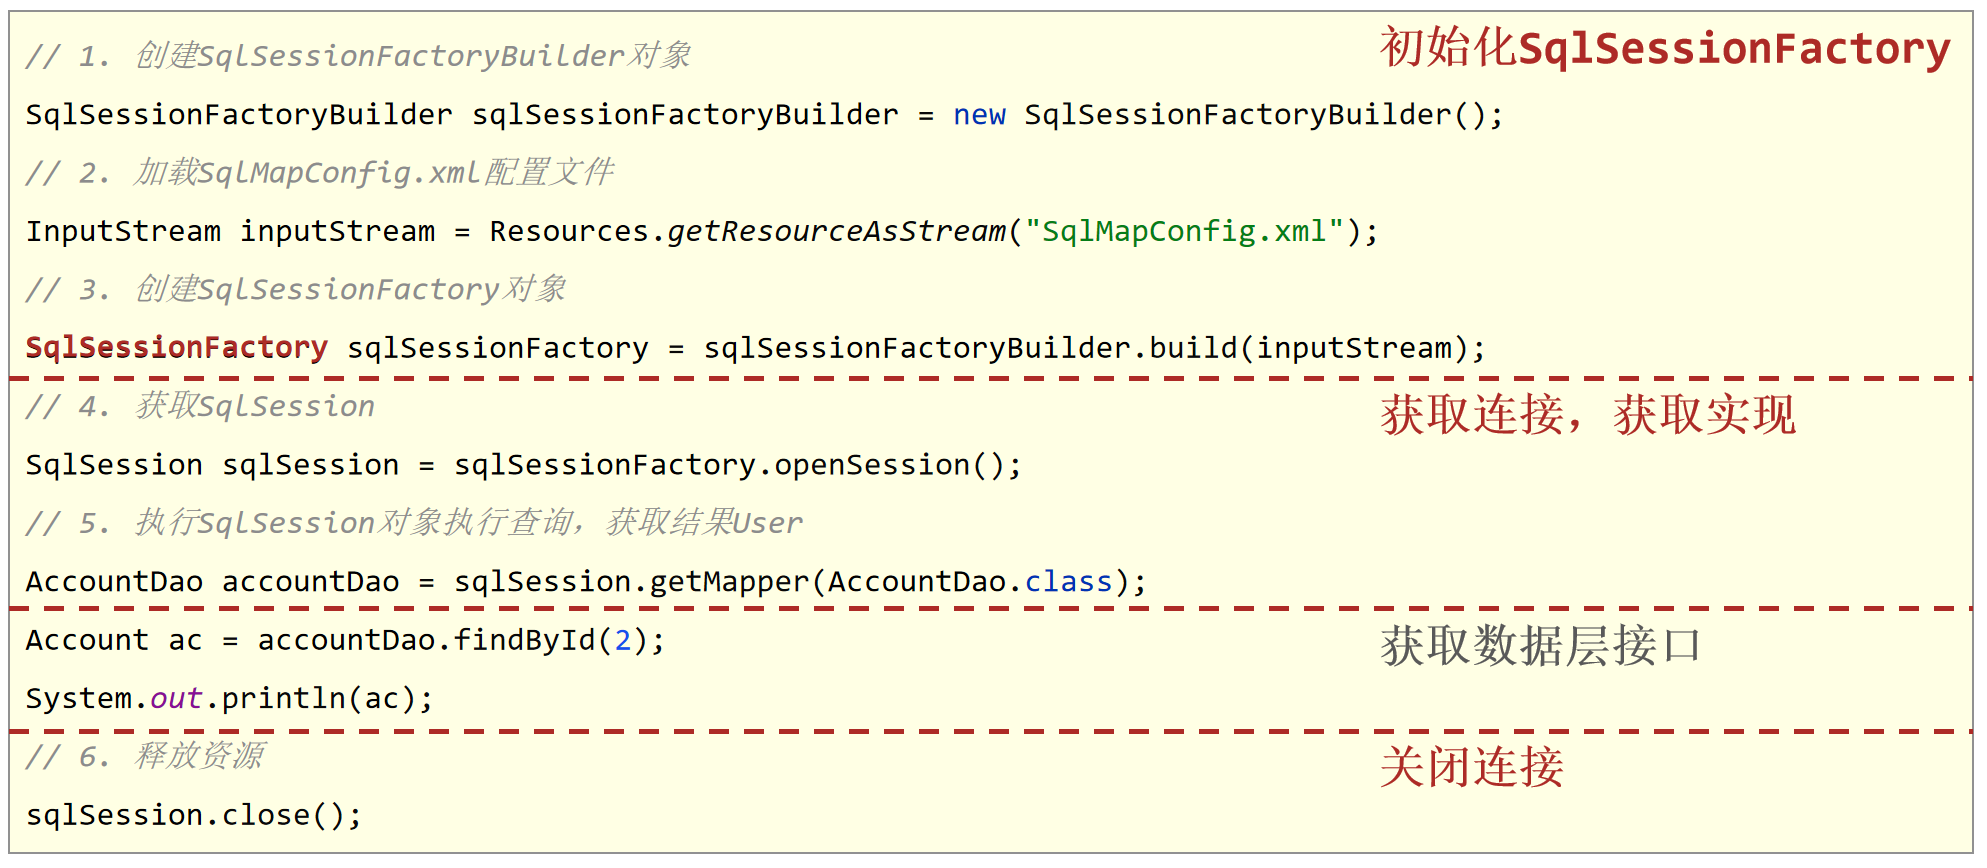Click the red "关闭连接" annotation
Viewport: 1987px width, 868px height.
1471,768
